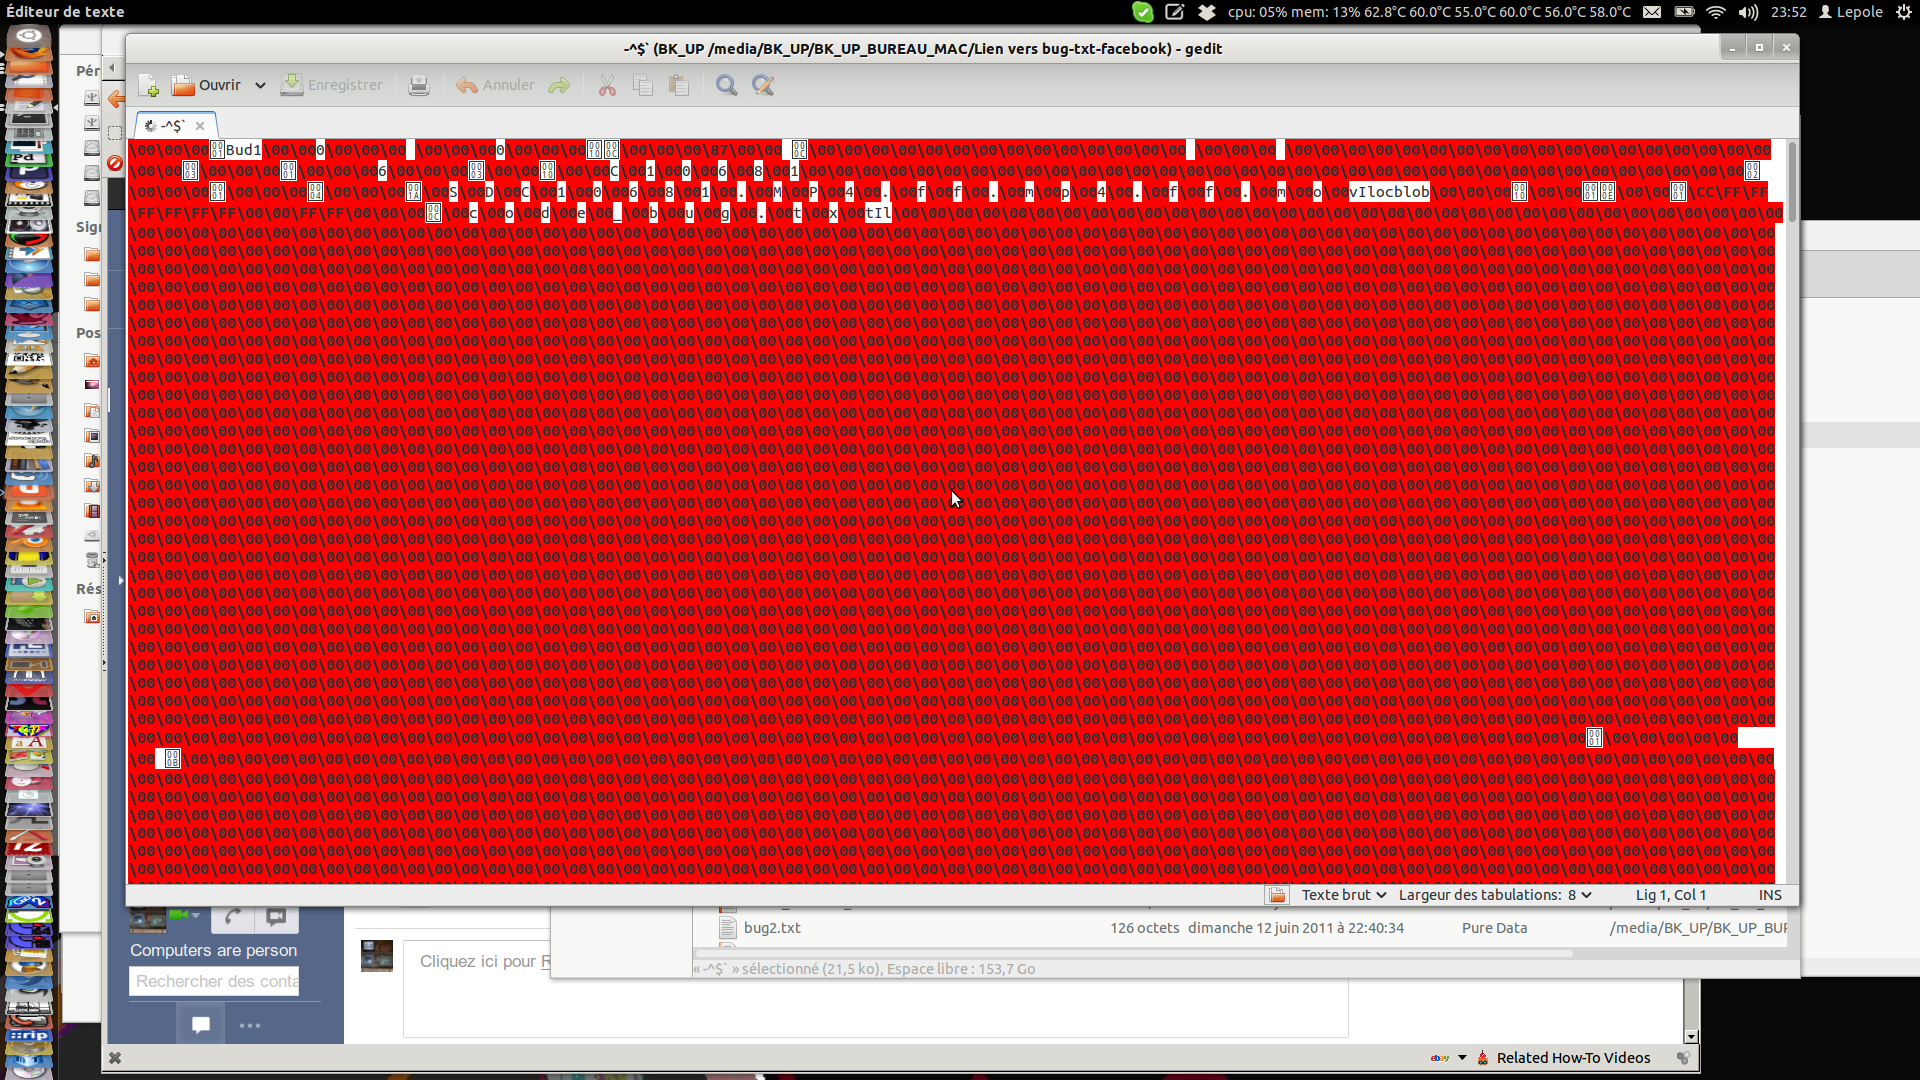This screenshot has height=1080, width=1920.
Task: Open the volume indicator in top panel
Action: (1748, 12)
